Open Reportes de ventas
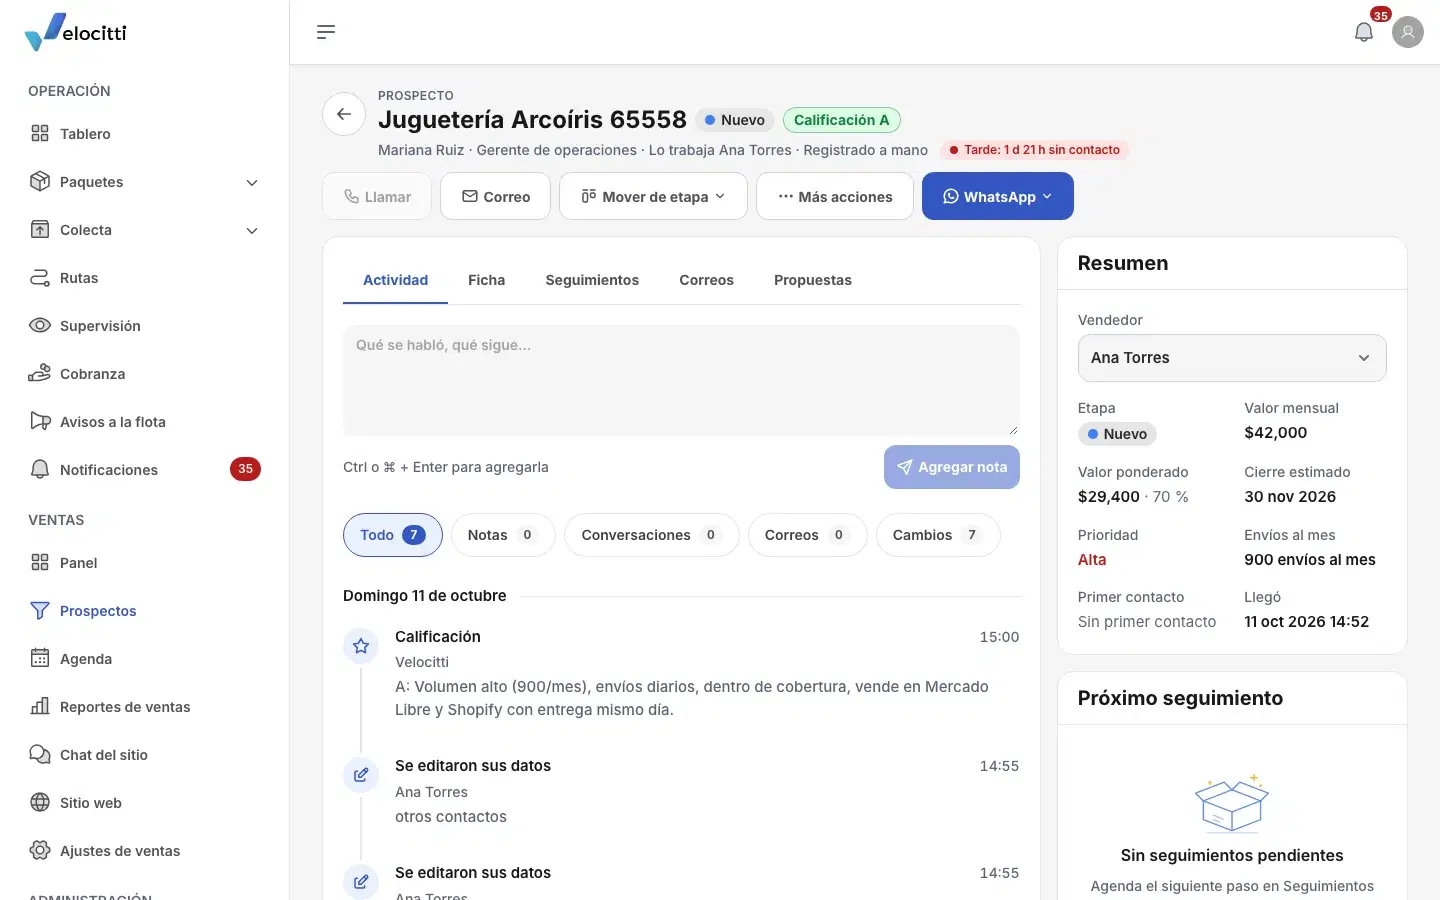This screenshot has width=1440, height=900. point(145,707)
